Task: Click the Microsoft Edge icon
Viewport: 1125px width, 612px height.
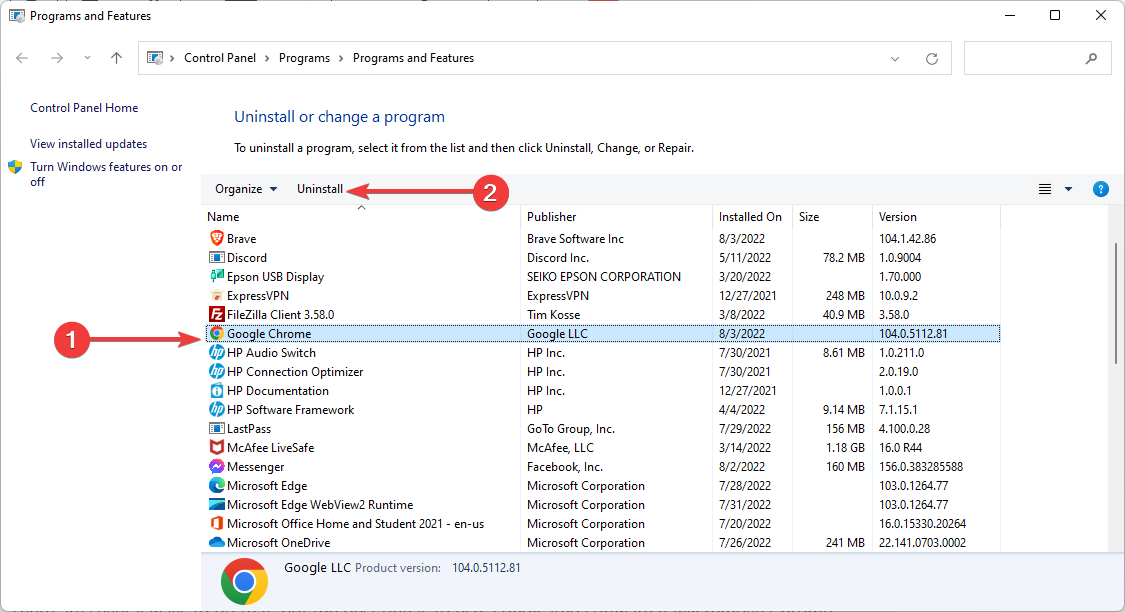Action: (x=216, y=486)
